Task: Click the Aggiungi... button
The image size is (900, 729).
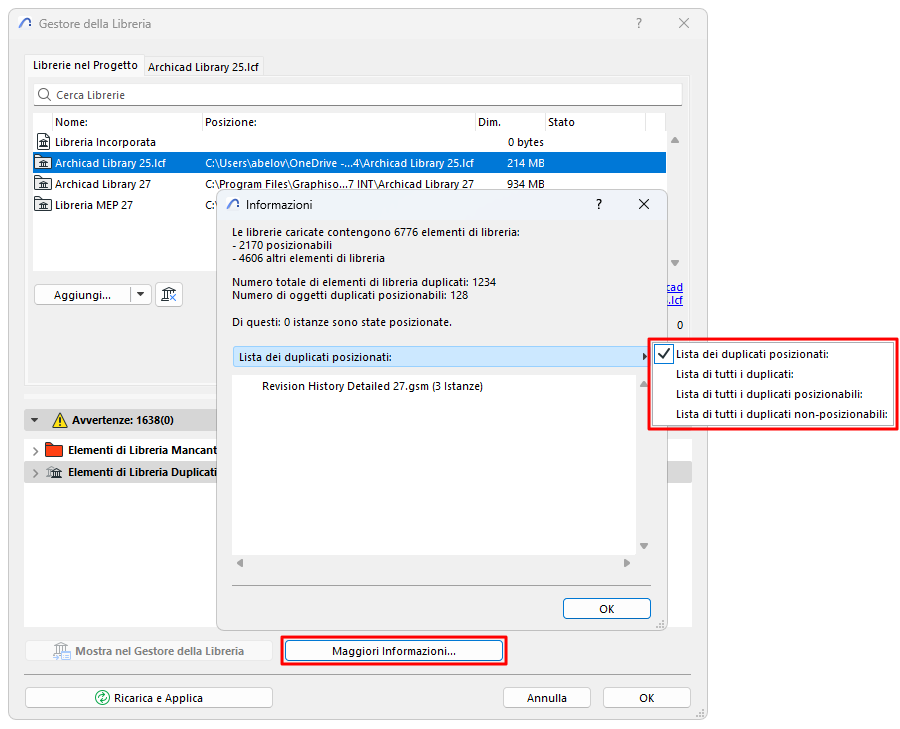Action: pos(82,295)
